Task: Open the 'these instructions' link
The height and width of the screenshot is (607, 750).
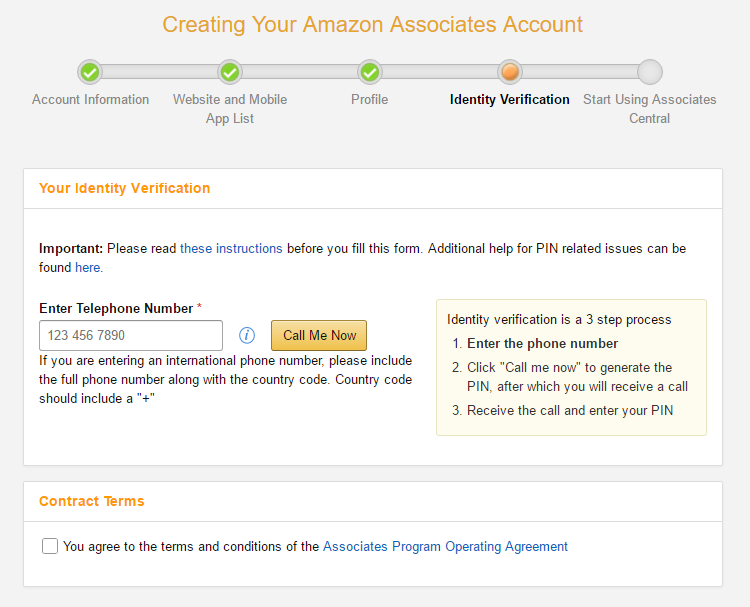Action: pos(231,248)
